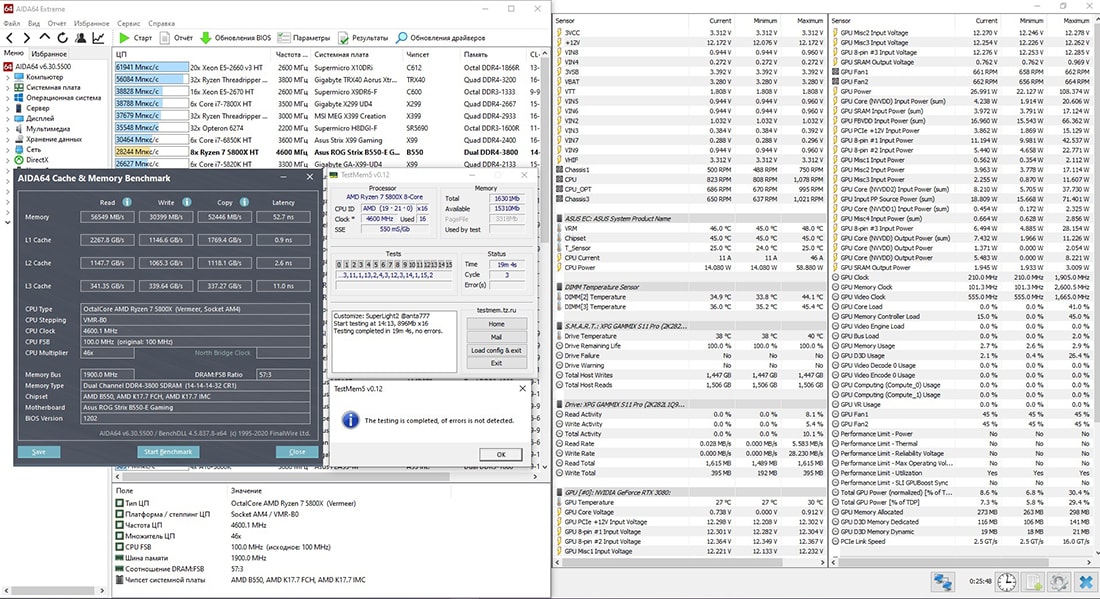
Task: Expand the Системная плата tree node
Action: [x=9, y=87]
